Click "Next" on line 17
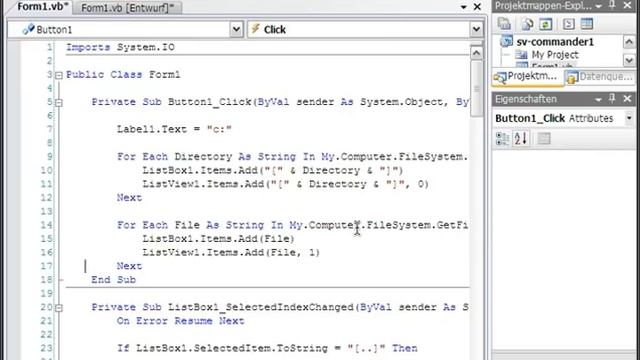 tap(129, 266)
